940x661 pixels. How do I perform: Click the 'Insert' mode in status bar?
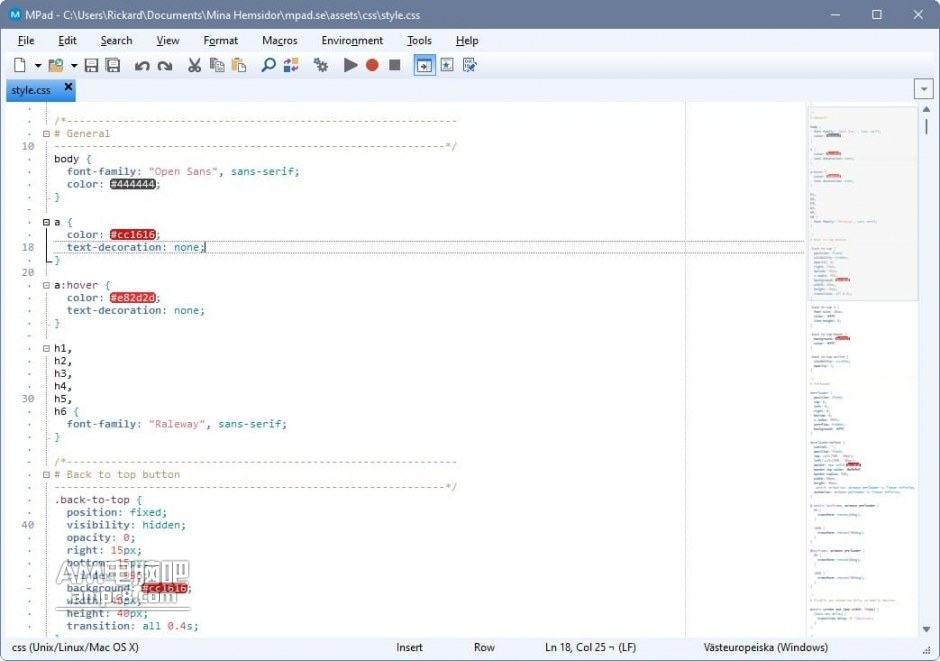(x=409, y=647)
